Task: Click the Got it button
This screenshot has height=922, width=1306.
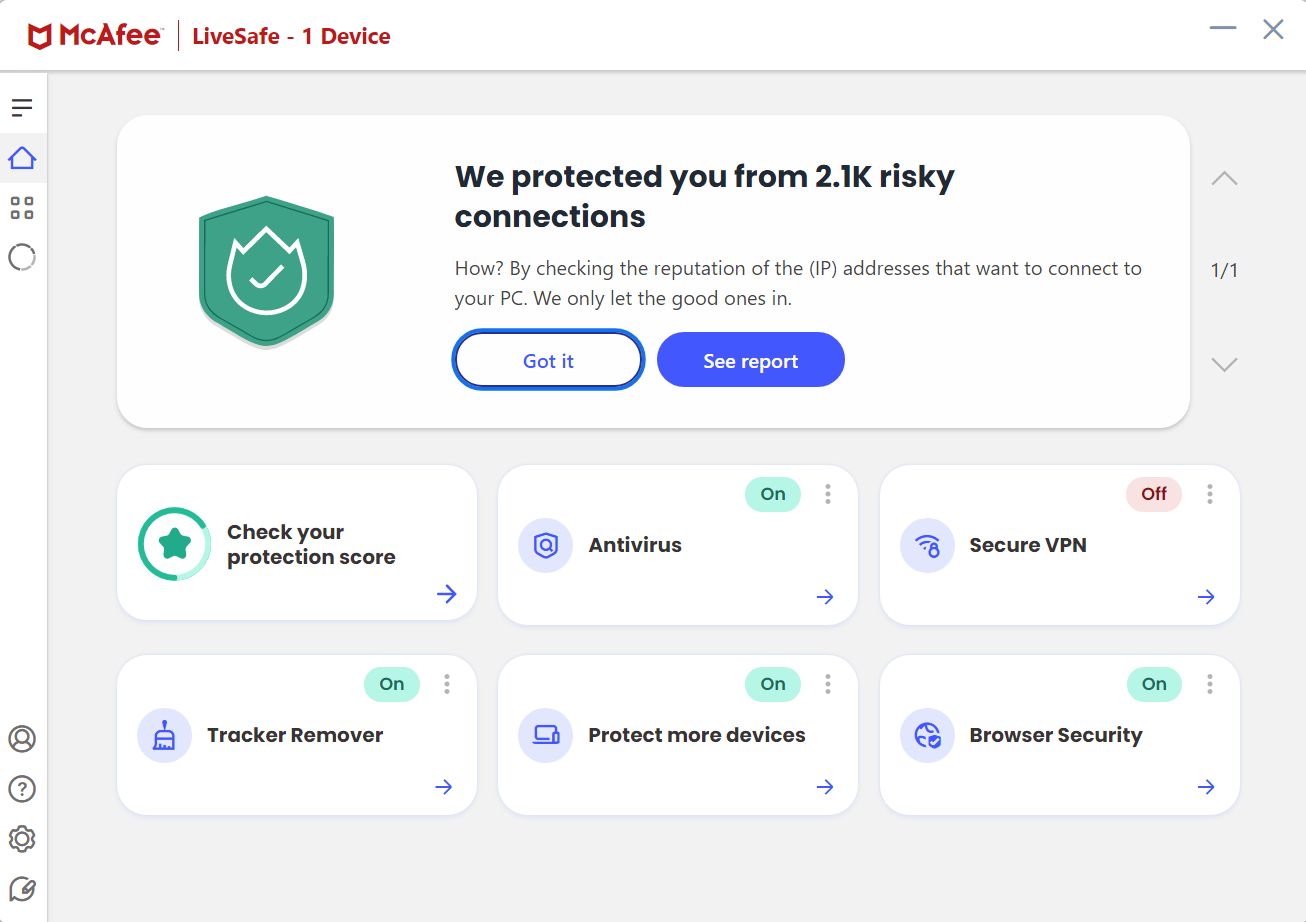Action: 548,359
